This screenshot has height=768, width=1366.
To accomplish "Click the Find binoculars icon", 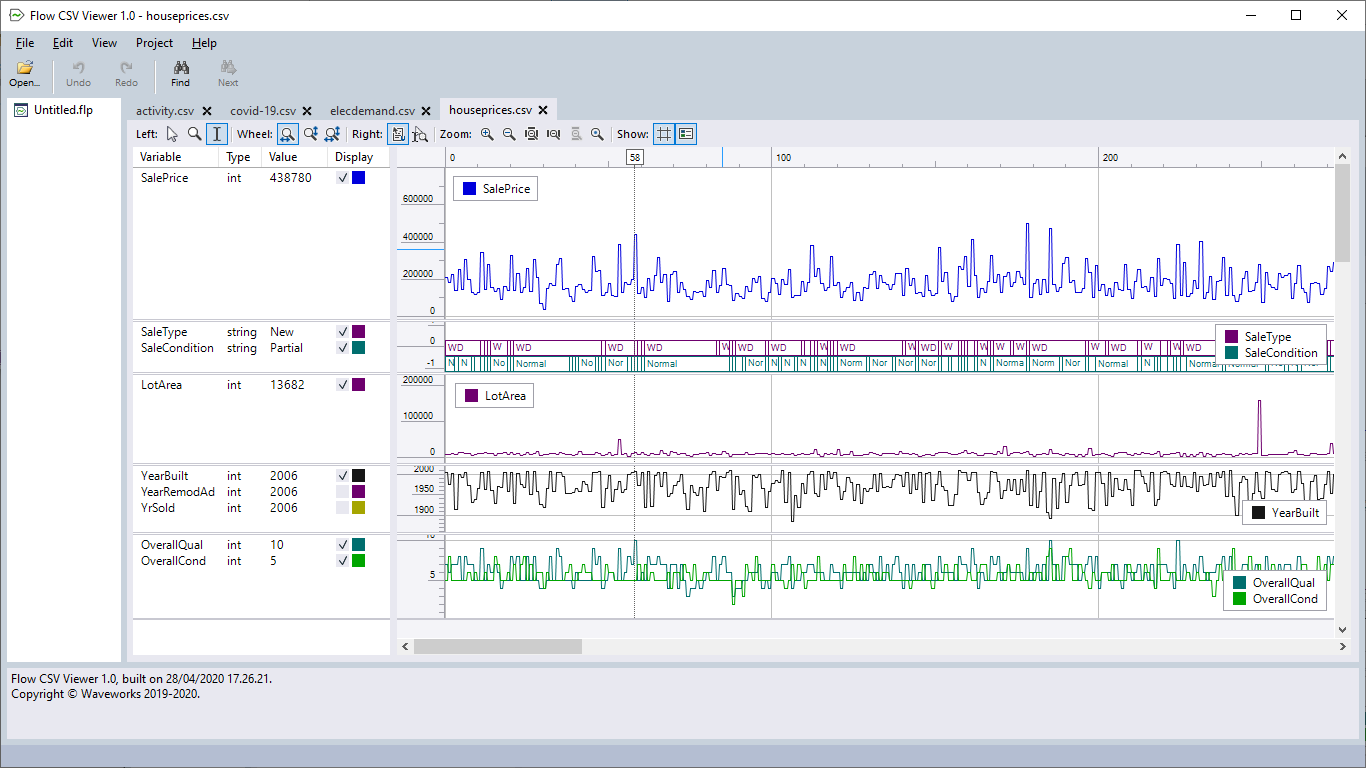I will tap(180, 73).
